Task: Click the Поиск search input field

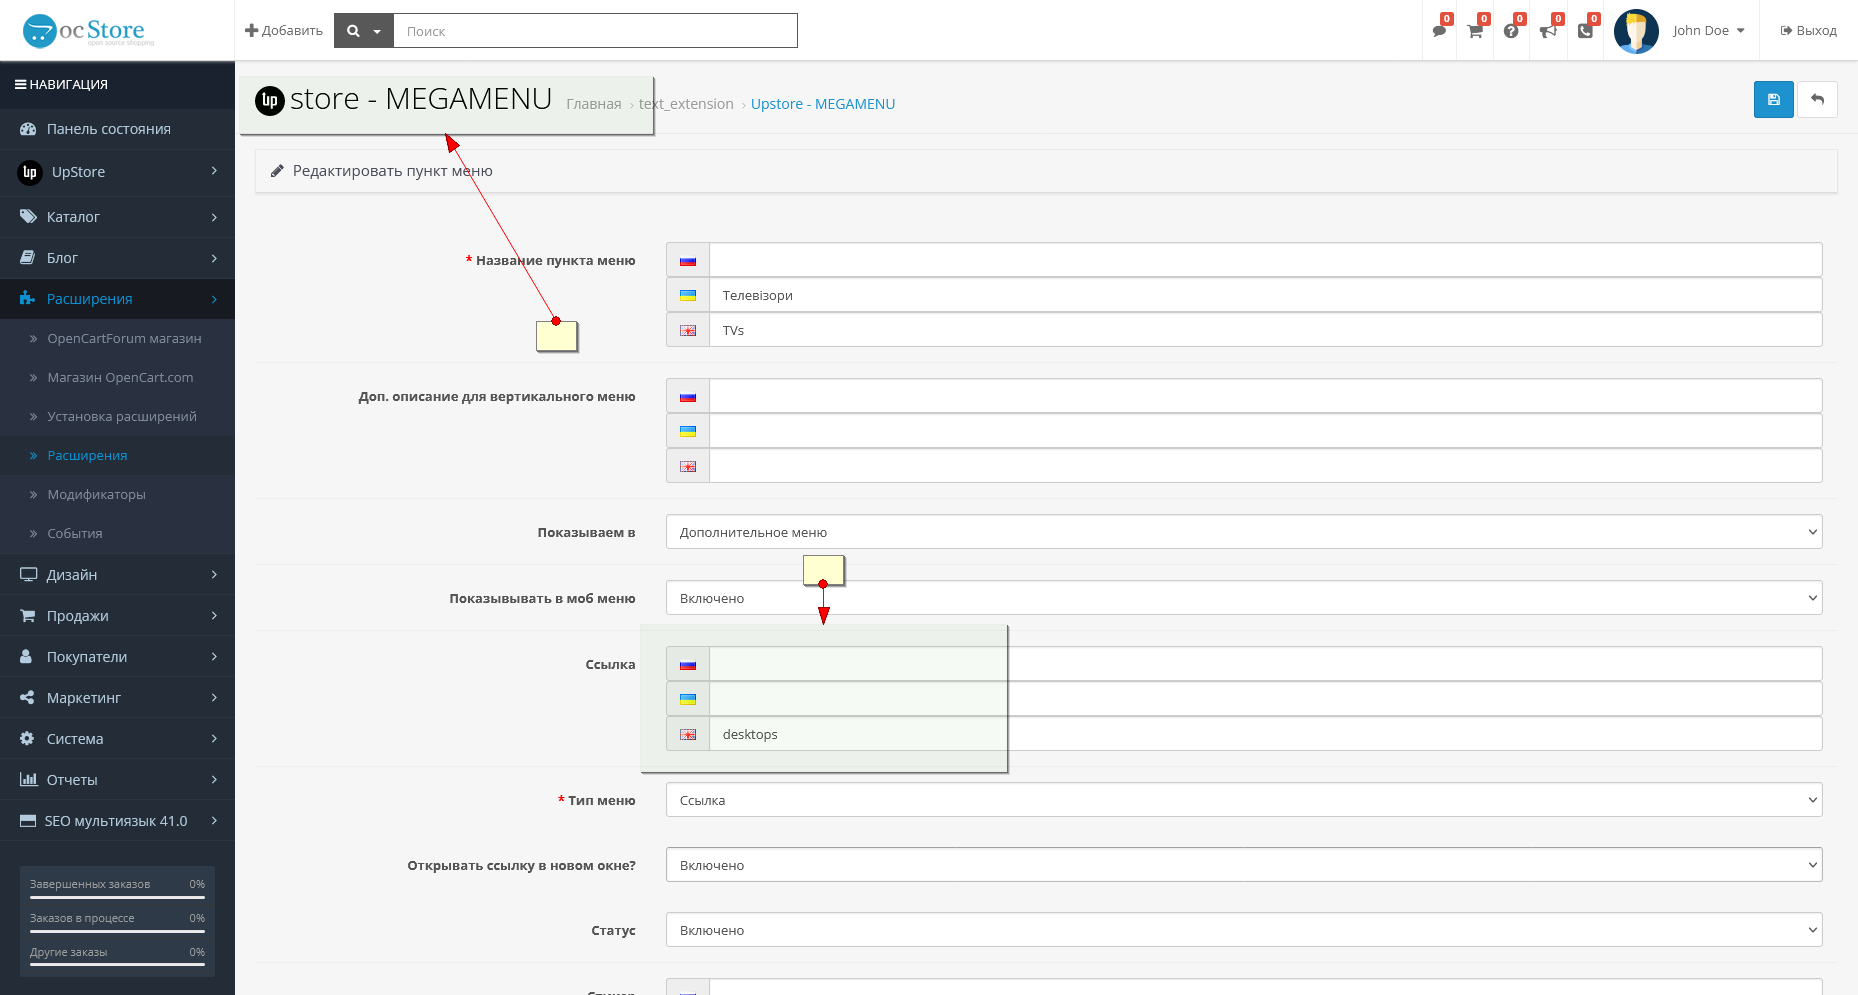Action: 595,31
